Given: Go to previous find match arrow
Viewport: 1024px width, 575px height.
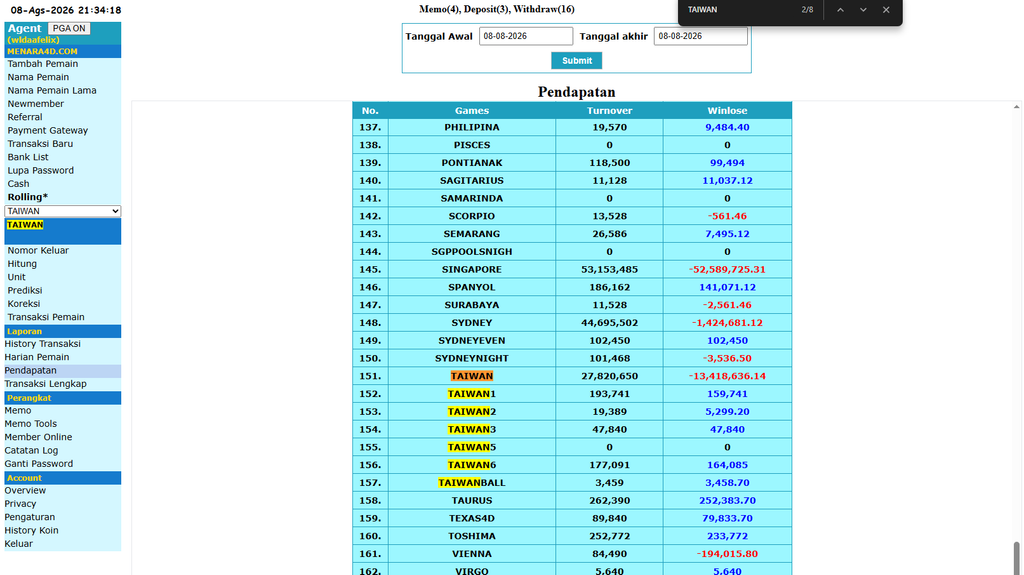Looking at the screenshot, I should (x=840, y=10).
